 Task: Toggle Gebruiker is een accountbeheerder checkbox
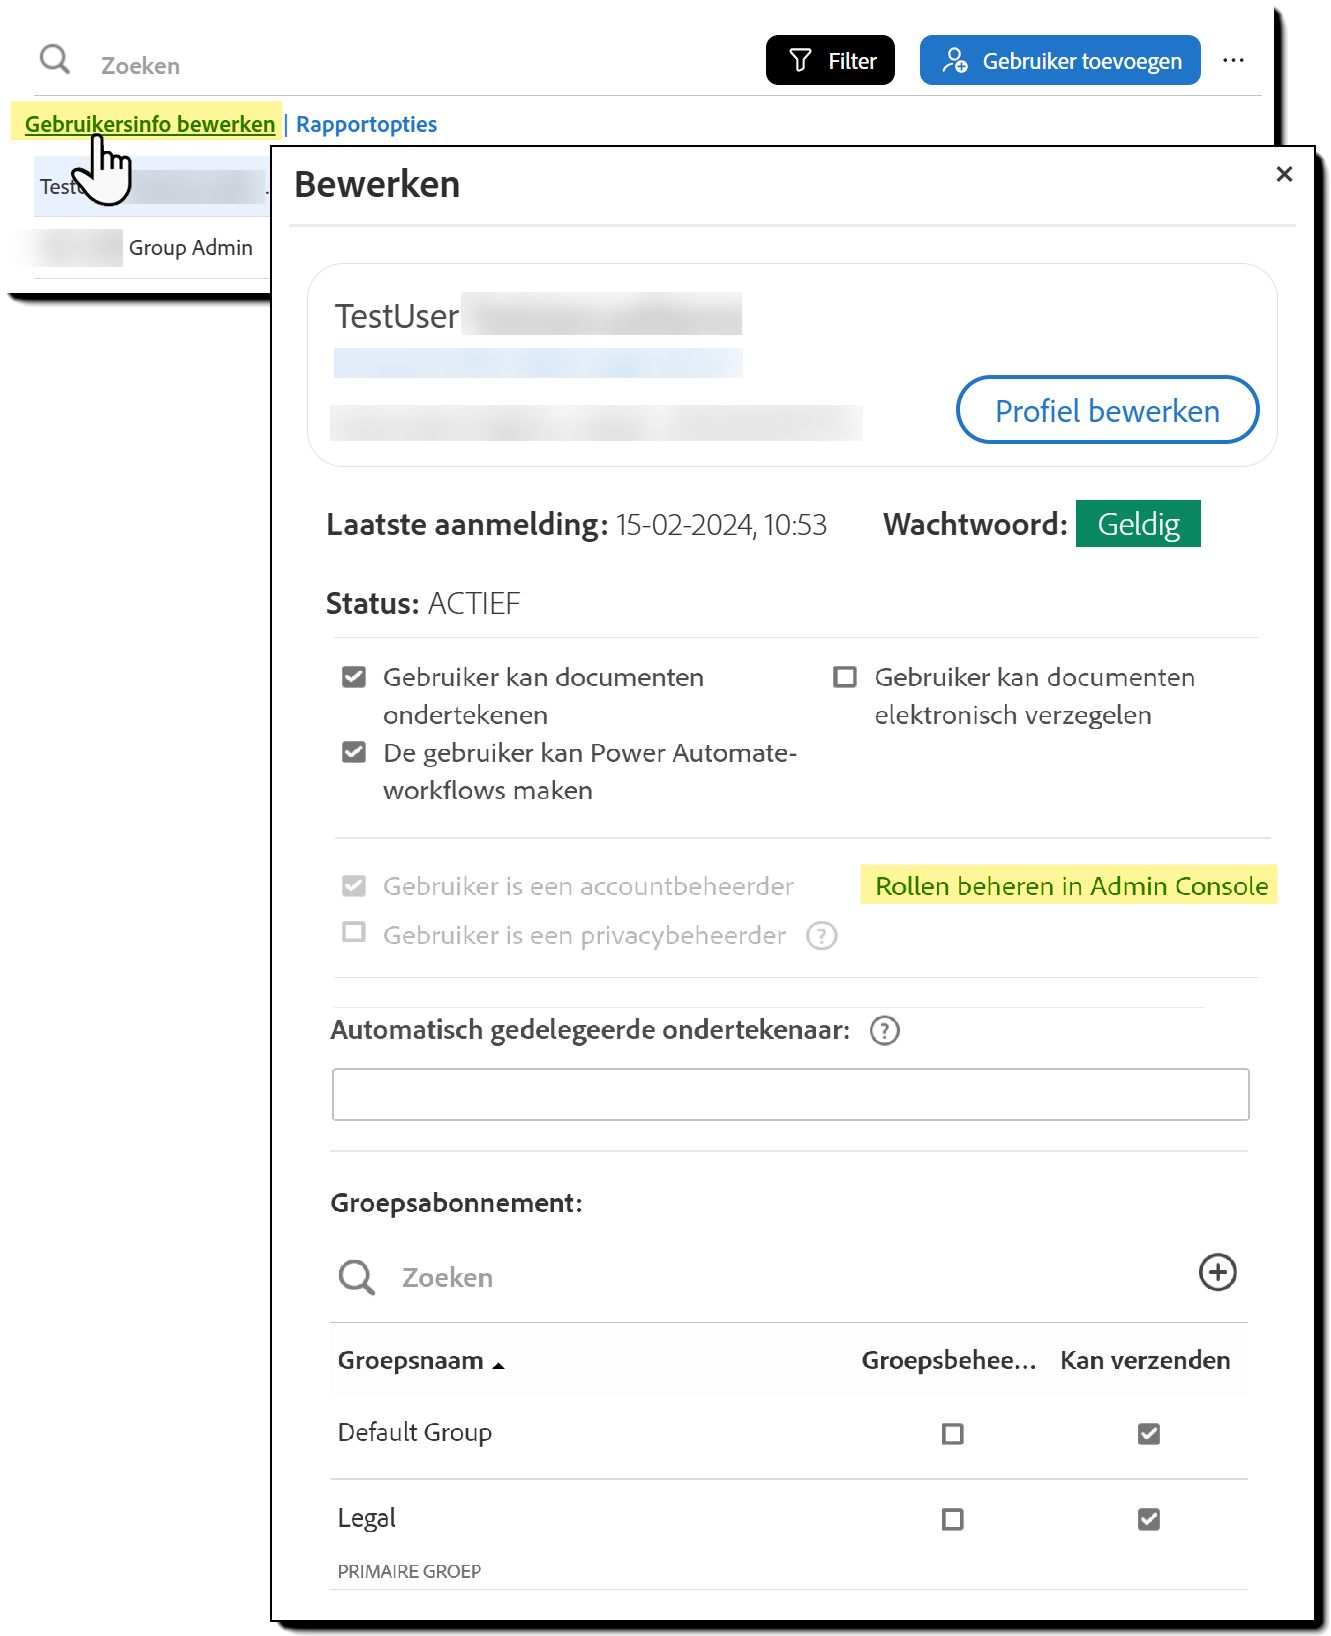point(354,886)
